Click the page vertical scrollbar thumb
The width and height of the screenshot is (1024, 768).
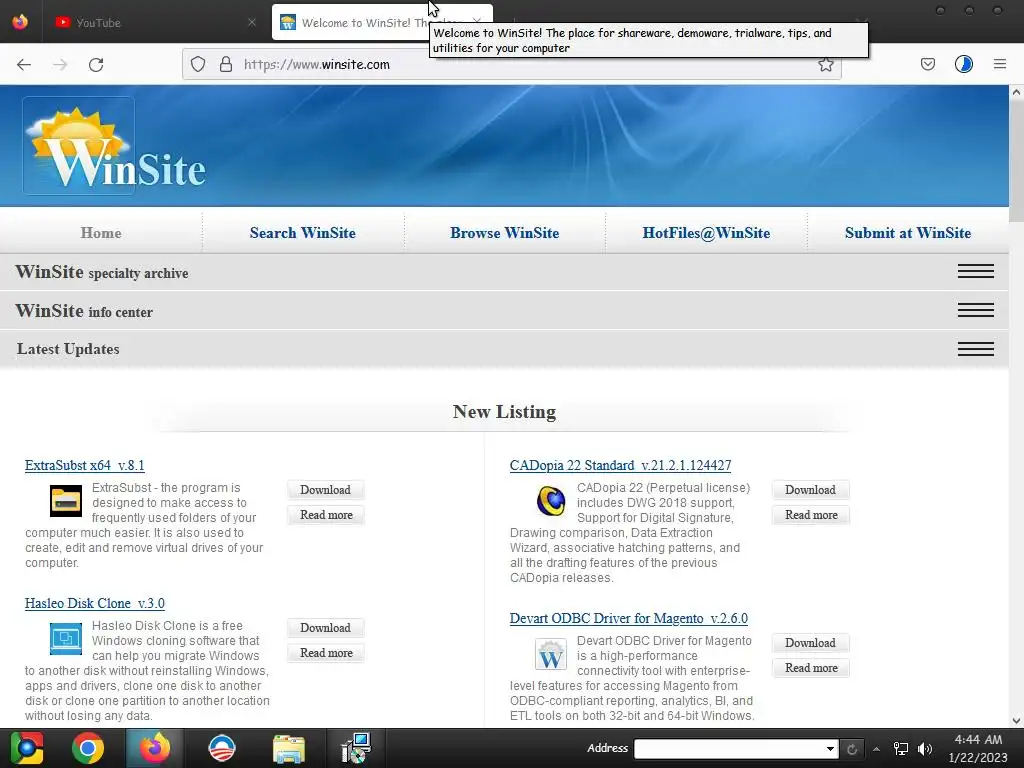point(1016,161)
